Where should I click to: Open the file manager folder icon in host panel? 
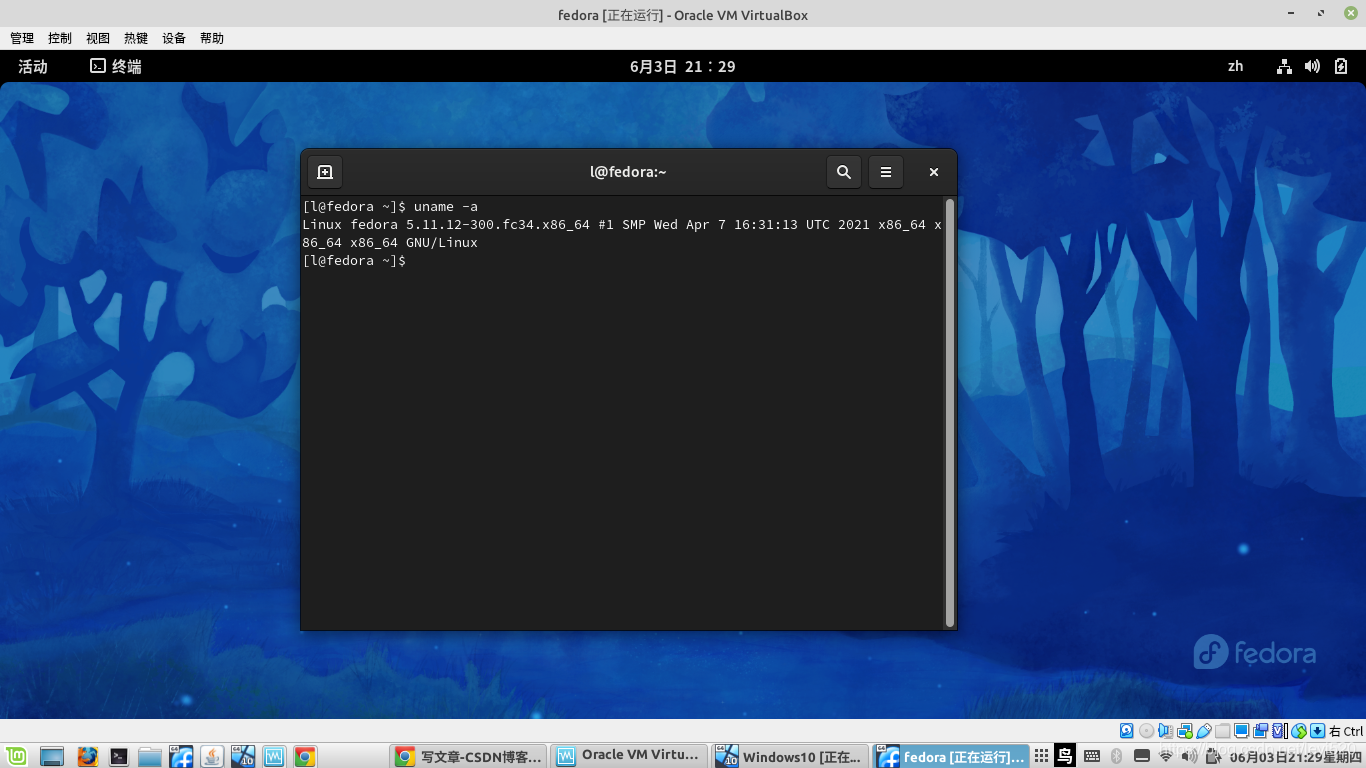click(x=150, y=756)
